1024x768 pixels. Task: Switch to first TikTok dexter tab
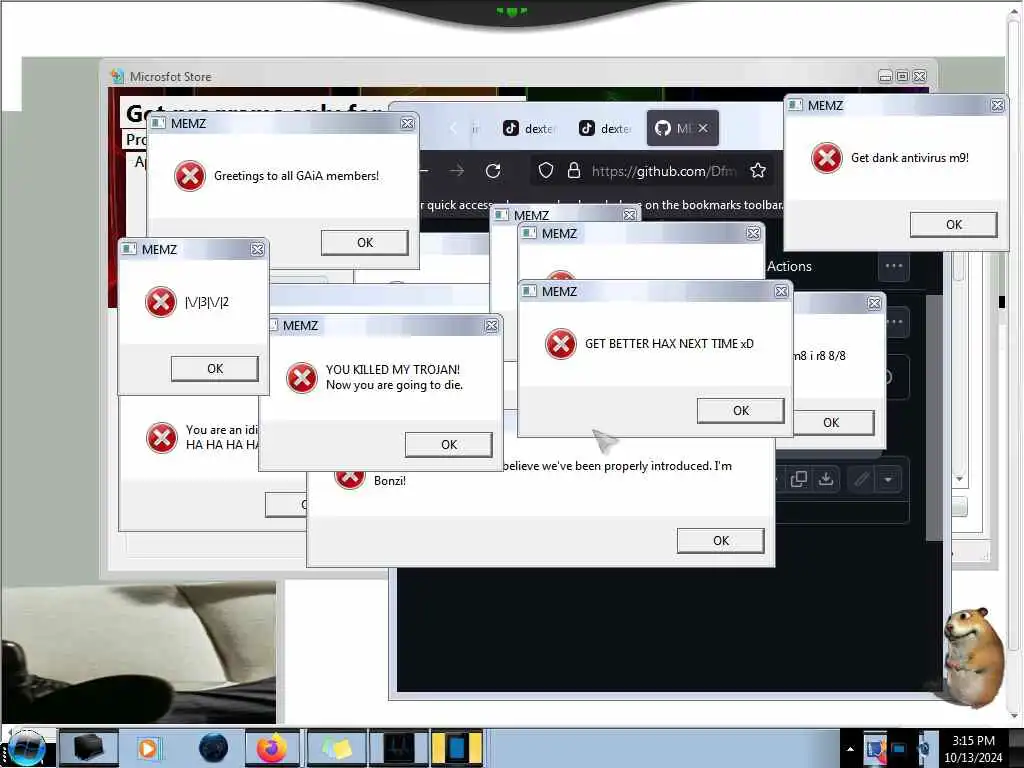[529, 129]
